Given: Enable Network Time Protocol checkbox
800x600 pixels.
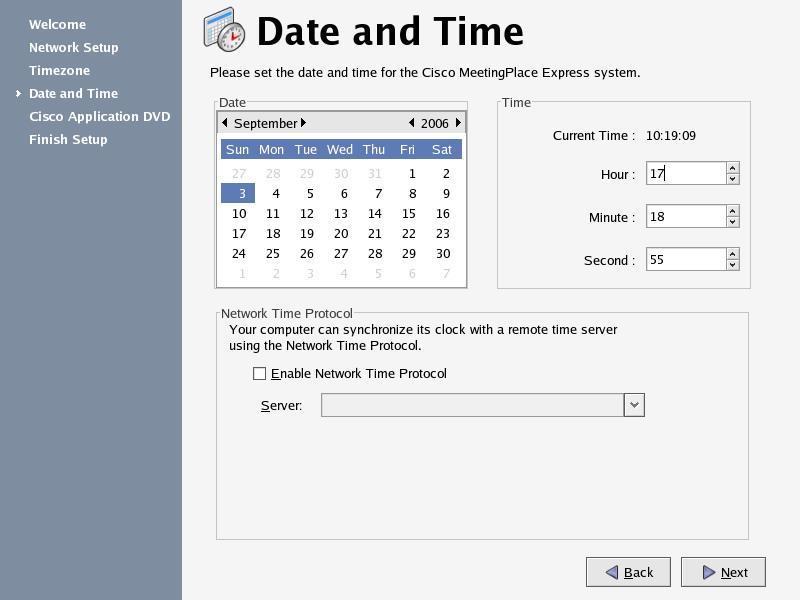Looking at the screenshot, I should [x=259, y=373].
